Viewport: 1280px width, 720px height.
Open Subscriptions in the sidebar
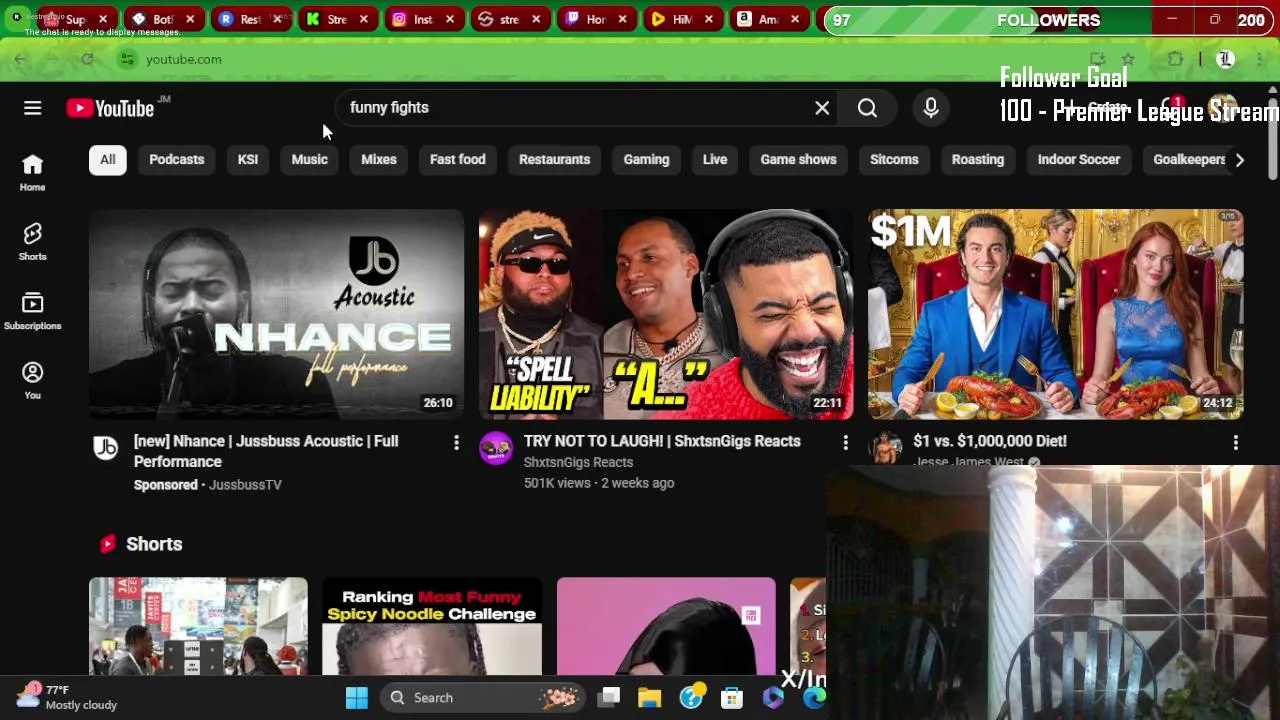click(32, 311)
